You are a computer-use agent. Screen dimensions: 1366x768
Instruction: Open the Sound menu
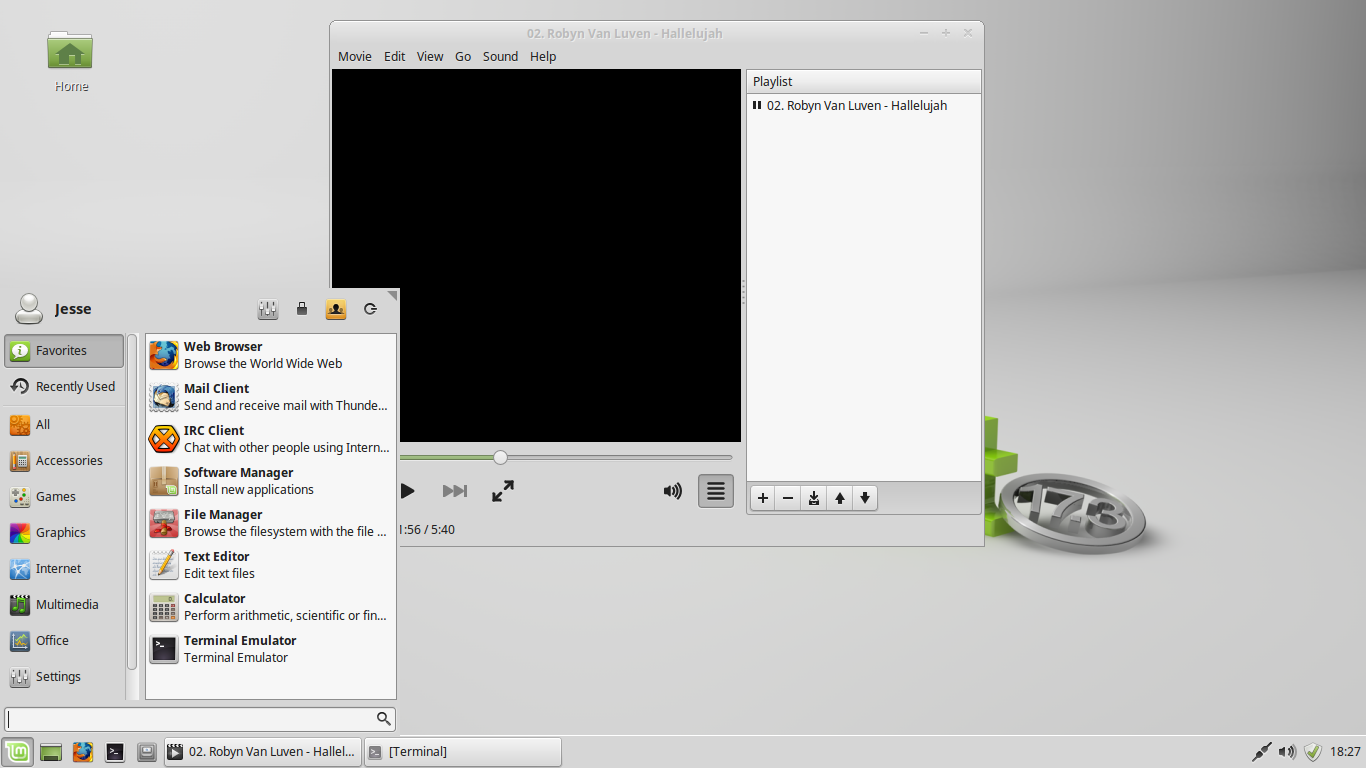coord(500,56)
